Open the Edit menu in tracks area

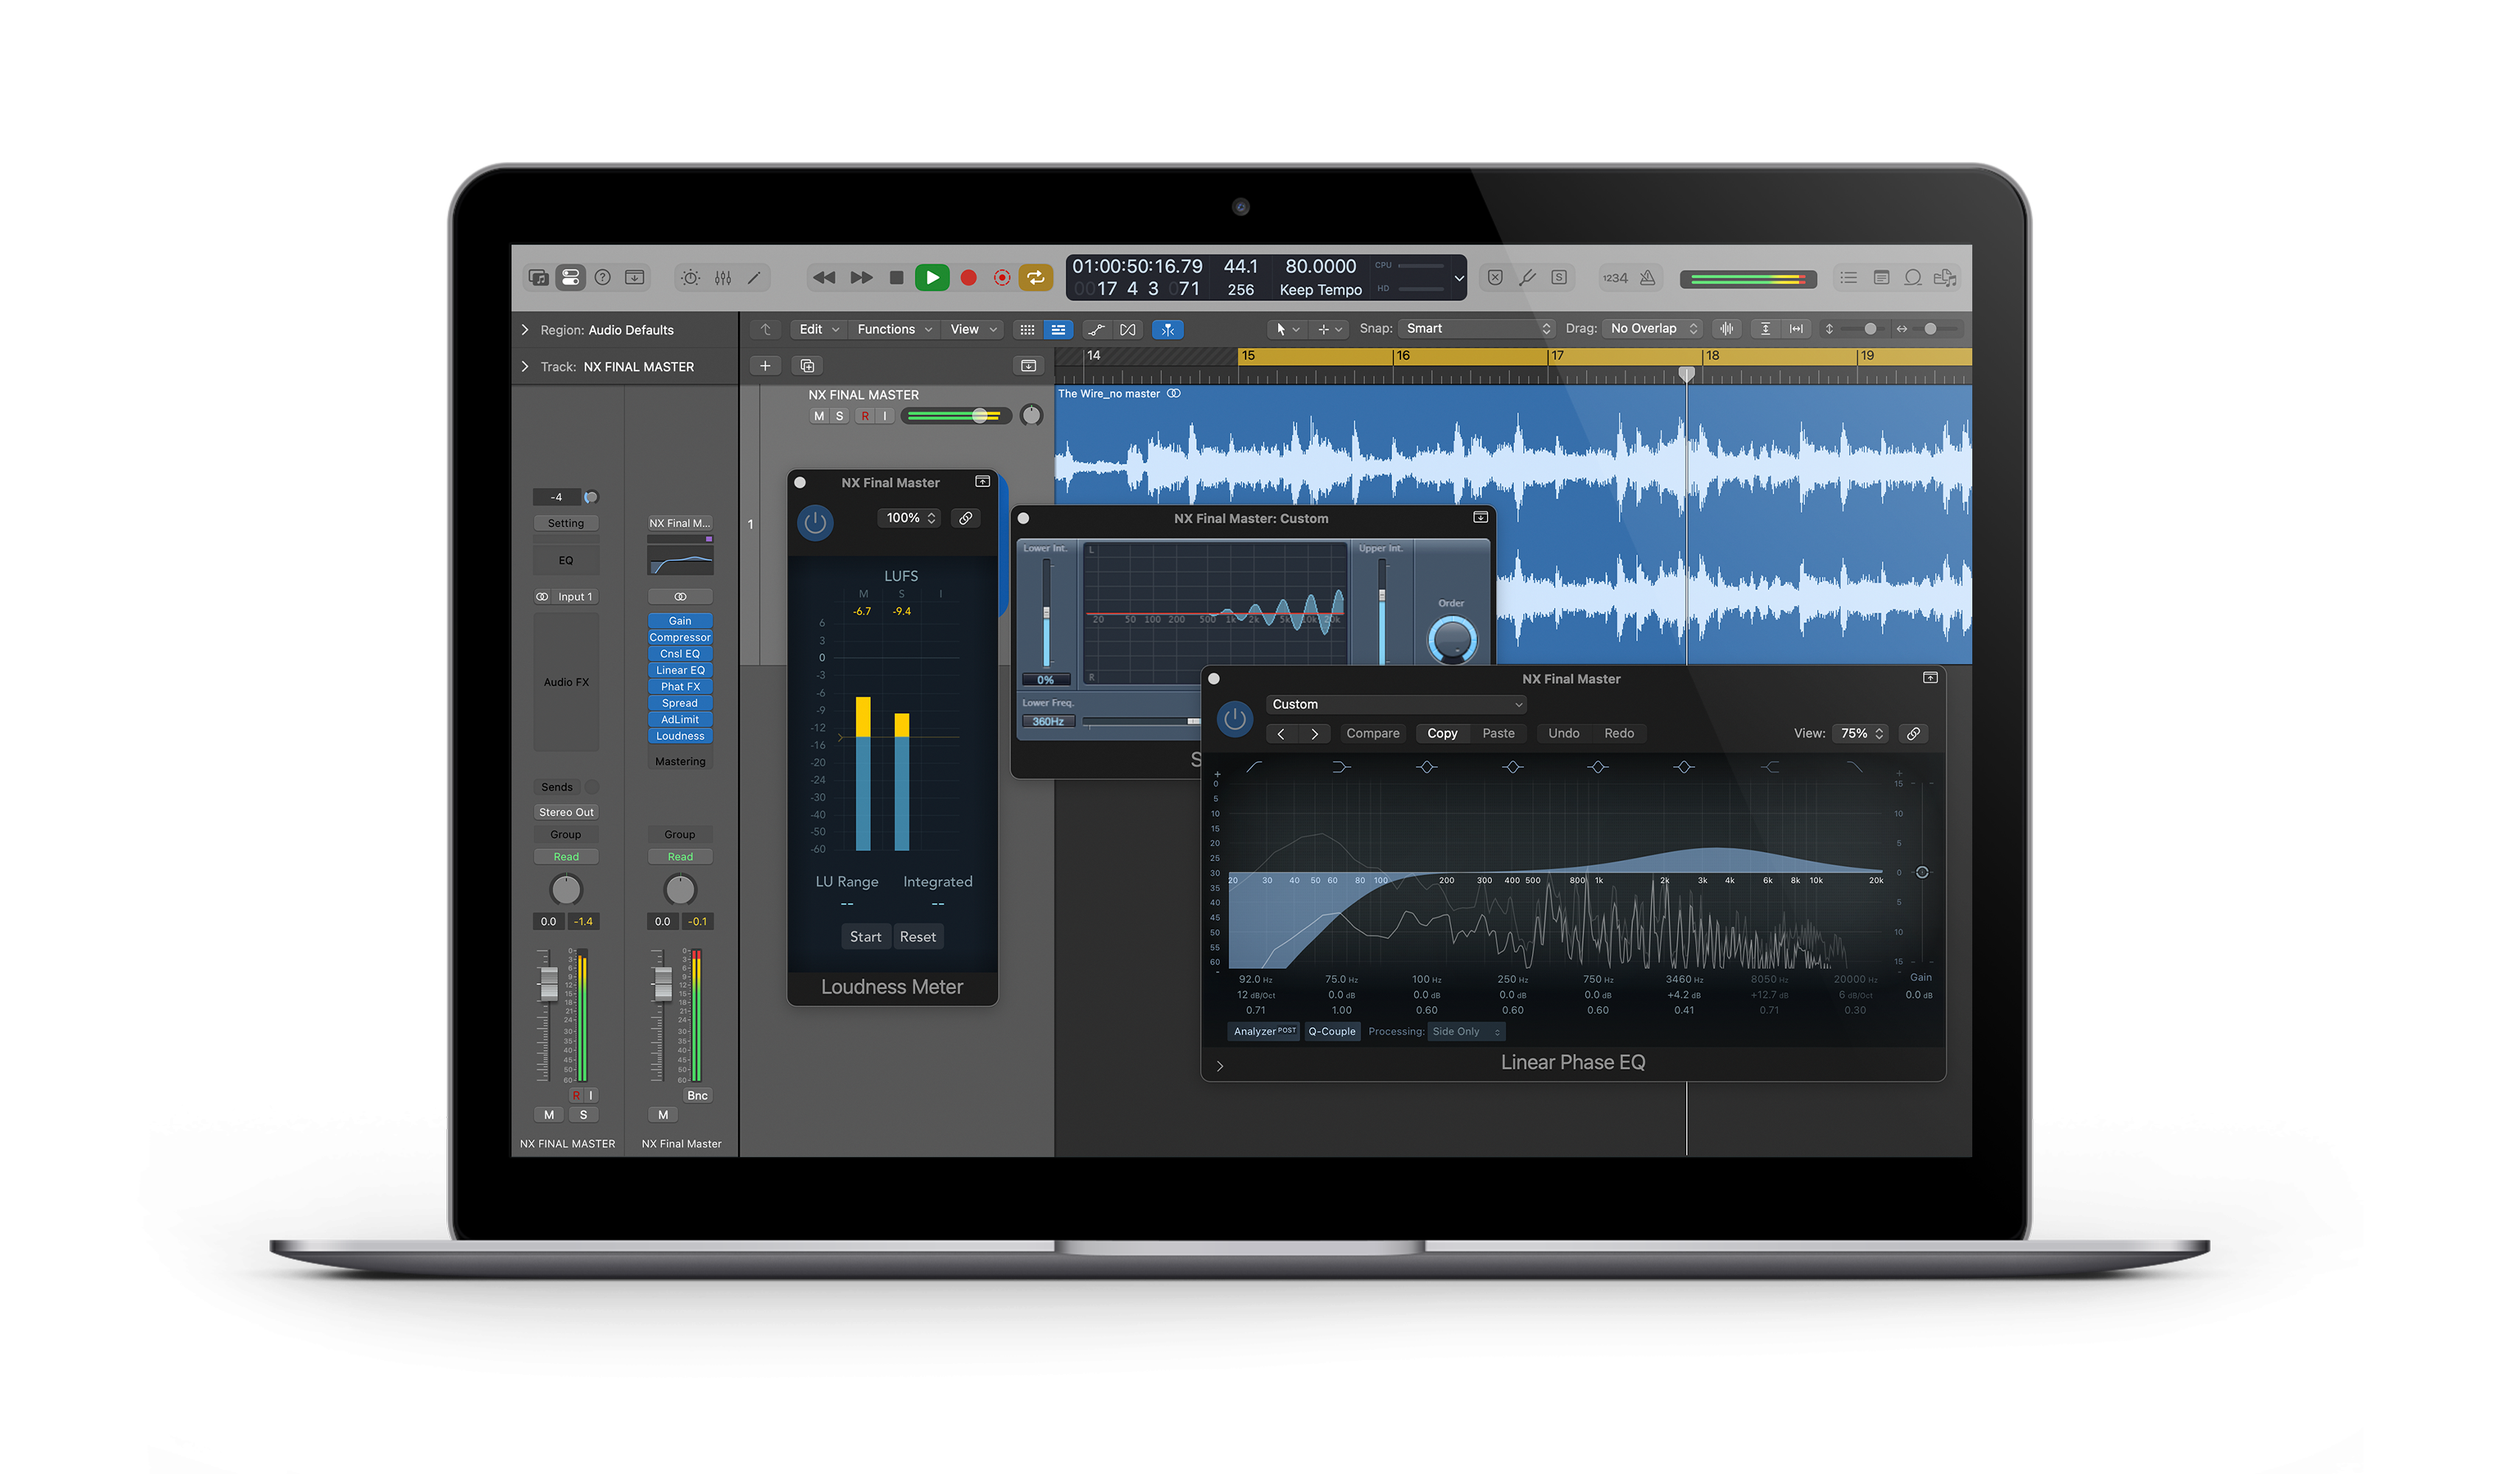819,329
